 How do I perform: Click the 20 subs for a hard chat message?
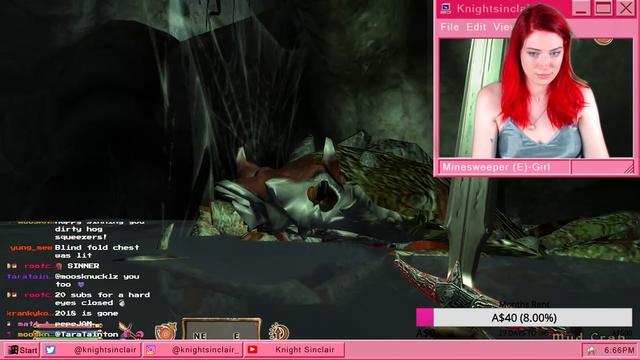click(x=102, y=299)
